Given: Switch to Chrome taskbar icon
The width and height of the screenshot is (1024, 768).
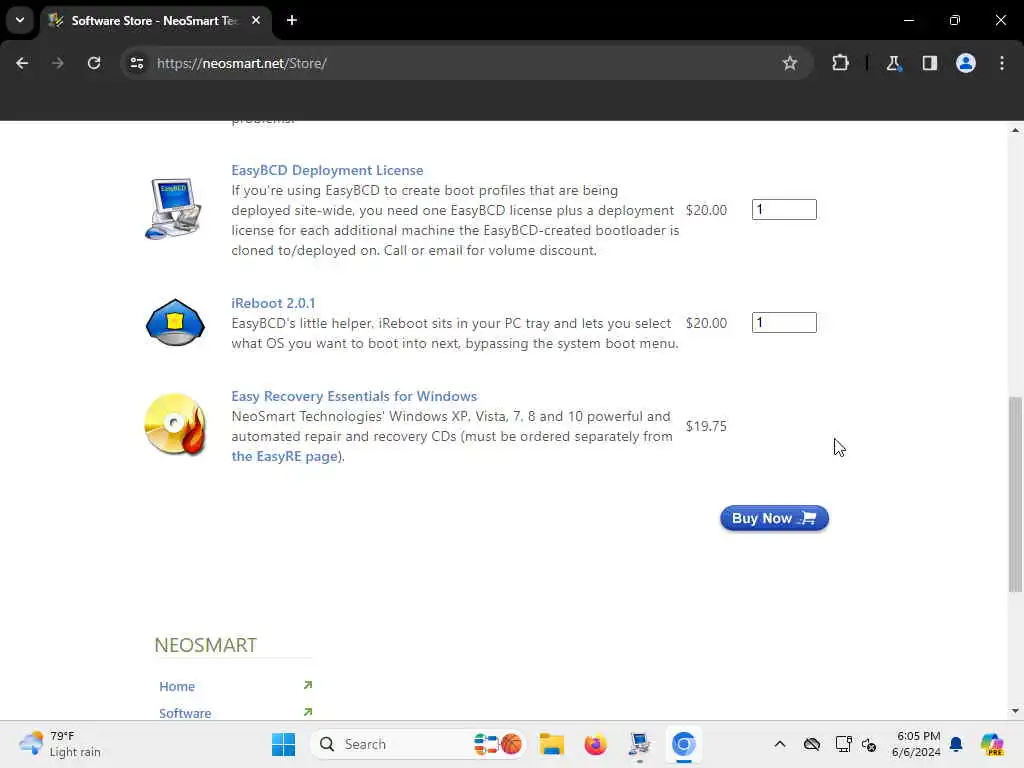Looking at the screenshot, I should tap(684, 744).
